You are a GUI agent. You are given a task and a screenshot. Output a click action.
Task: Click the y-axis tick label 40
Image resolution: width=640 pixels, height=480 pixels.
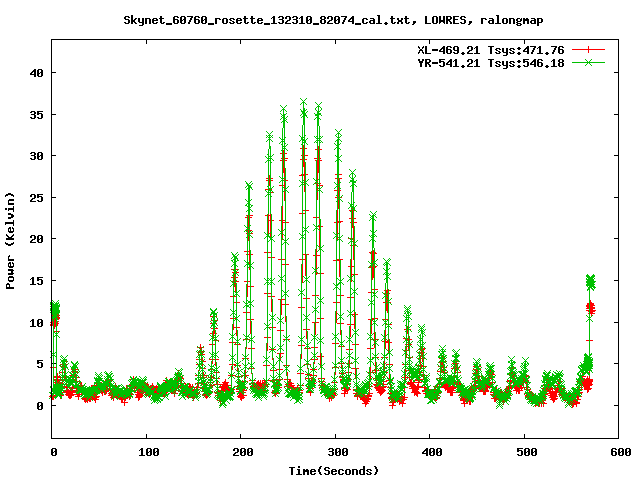pyautogui.click(x=37, y=73)
